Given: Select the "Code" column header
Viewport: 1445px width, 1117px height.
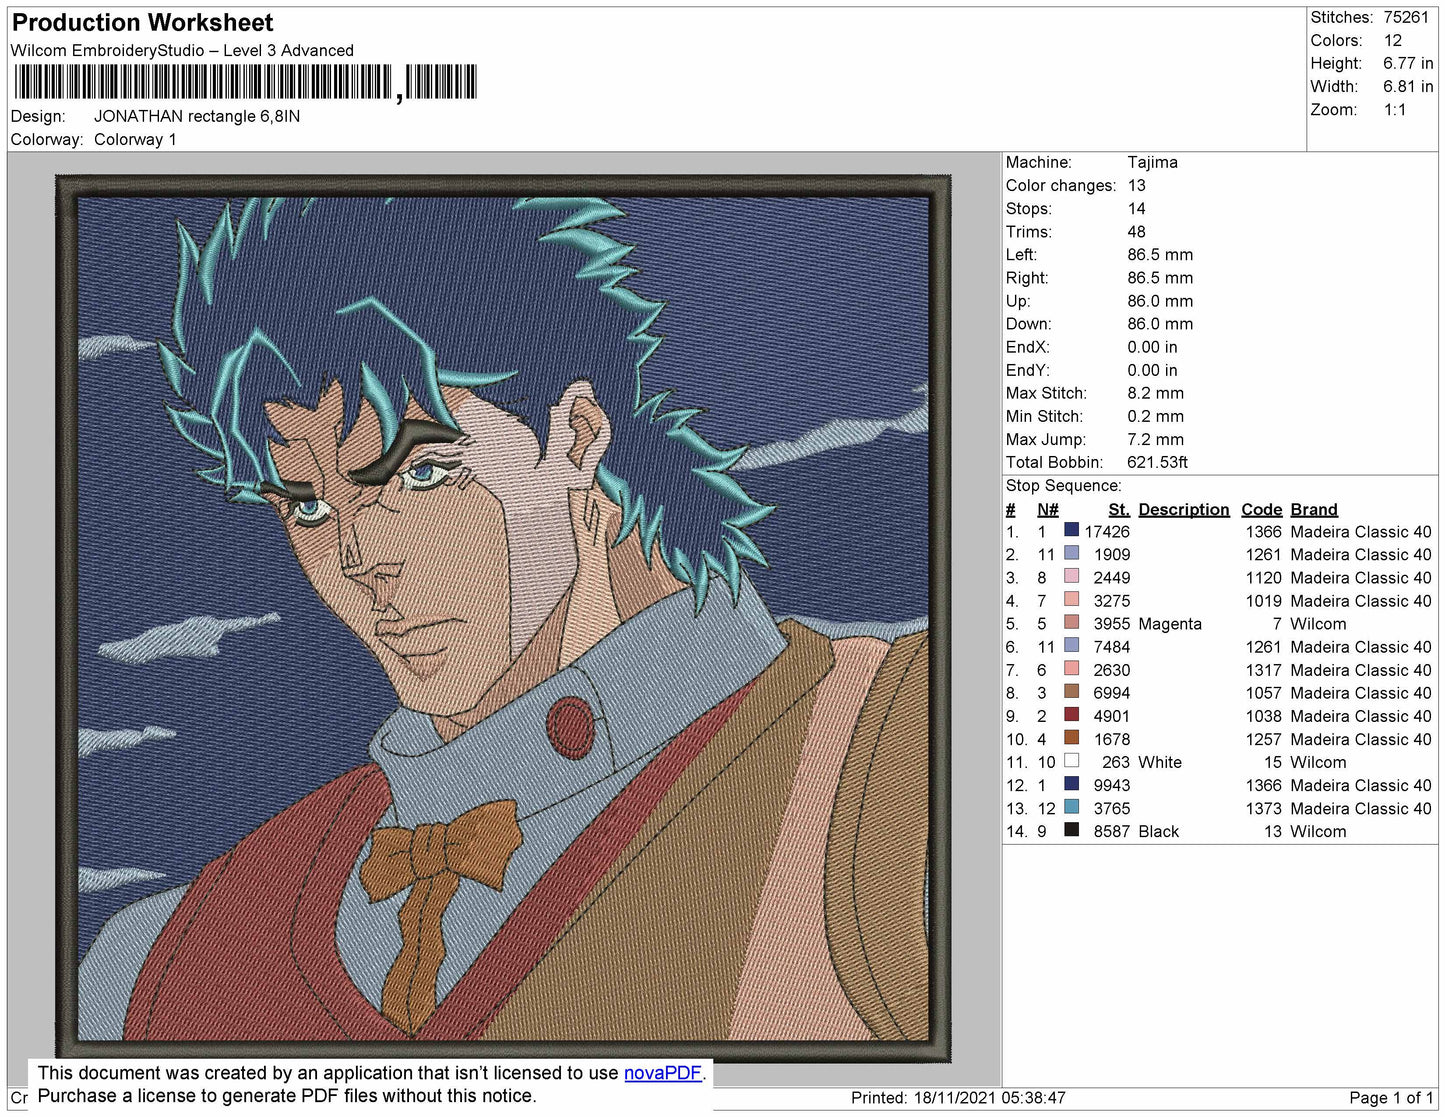Looking at the screenshot, I should coord(1261,509).
